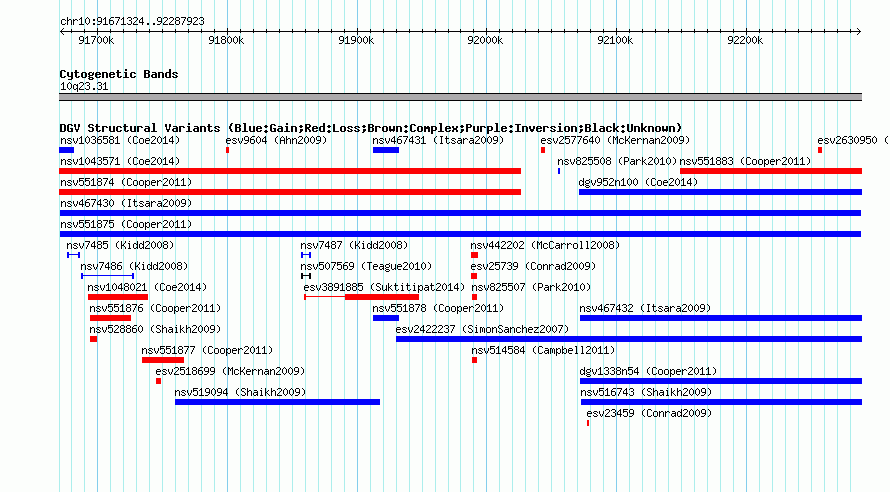Select the dgv952n100 (Coe2014) label
This screenshot has height=492, width=890.
638,182
